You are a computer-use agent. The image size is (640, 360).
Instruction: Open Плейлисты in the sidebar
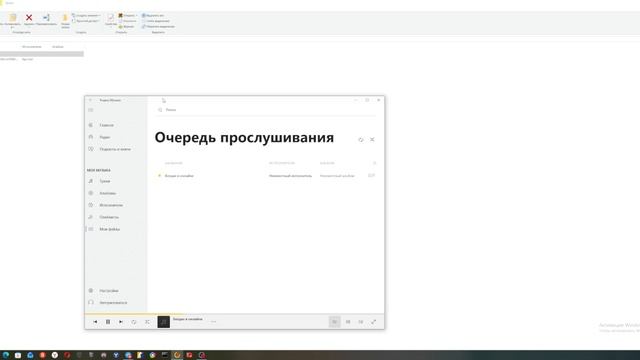click(x=109, y=217)
